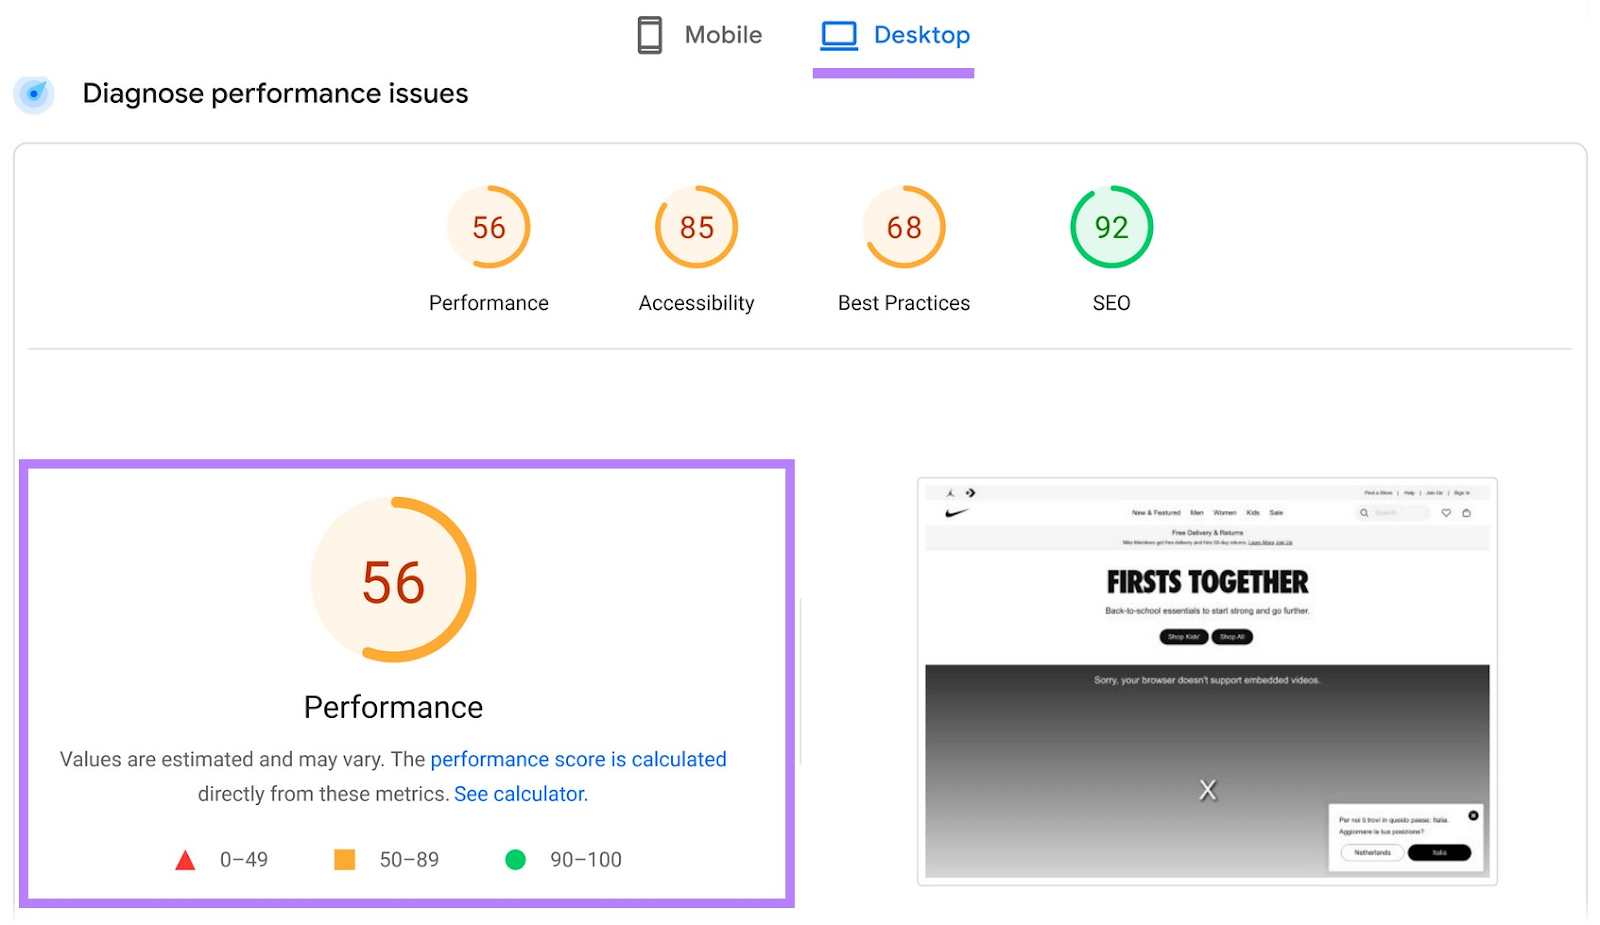Click the Converse brand icon
1600x925 pixels.
coord(969,492)
